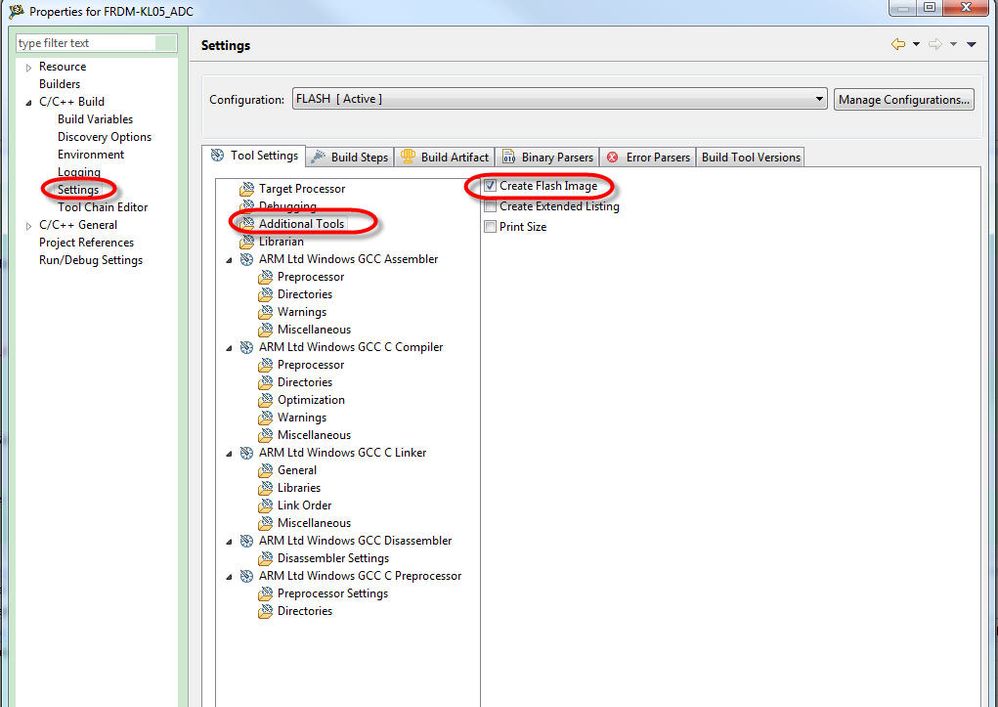The image size is (998, 707).
Task: Select Tool Chain Editor in the tree
Action: click(x=102, y=207)
